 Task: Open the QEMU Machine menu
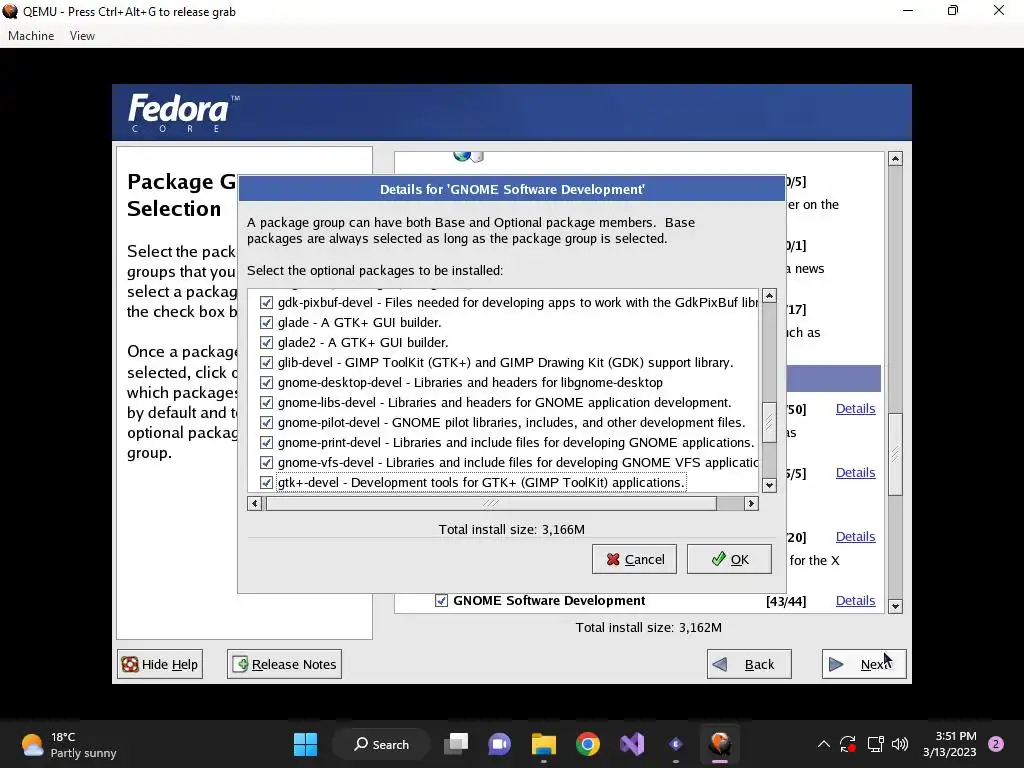pos(31,36)
